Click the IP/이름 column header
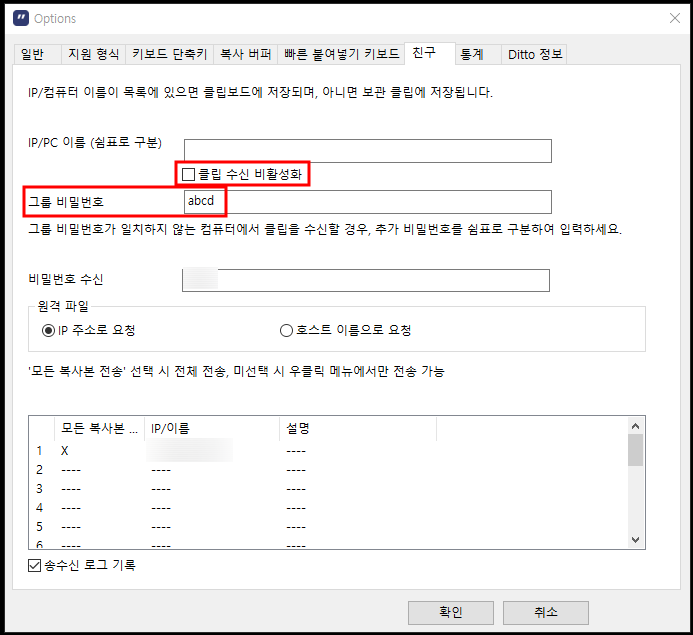 pos(212,428)
